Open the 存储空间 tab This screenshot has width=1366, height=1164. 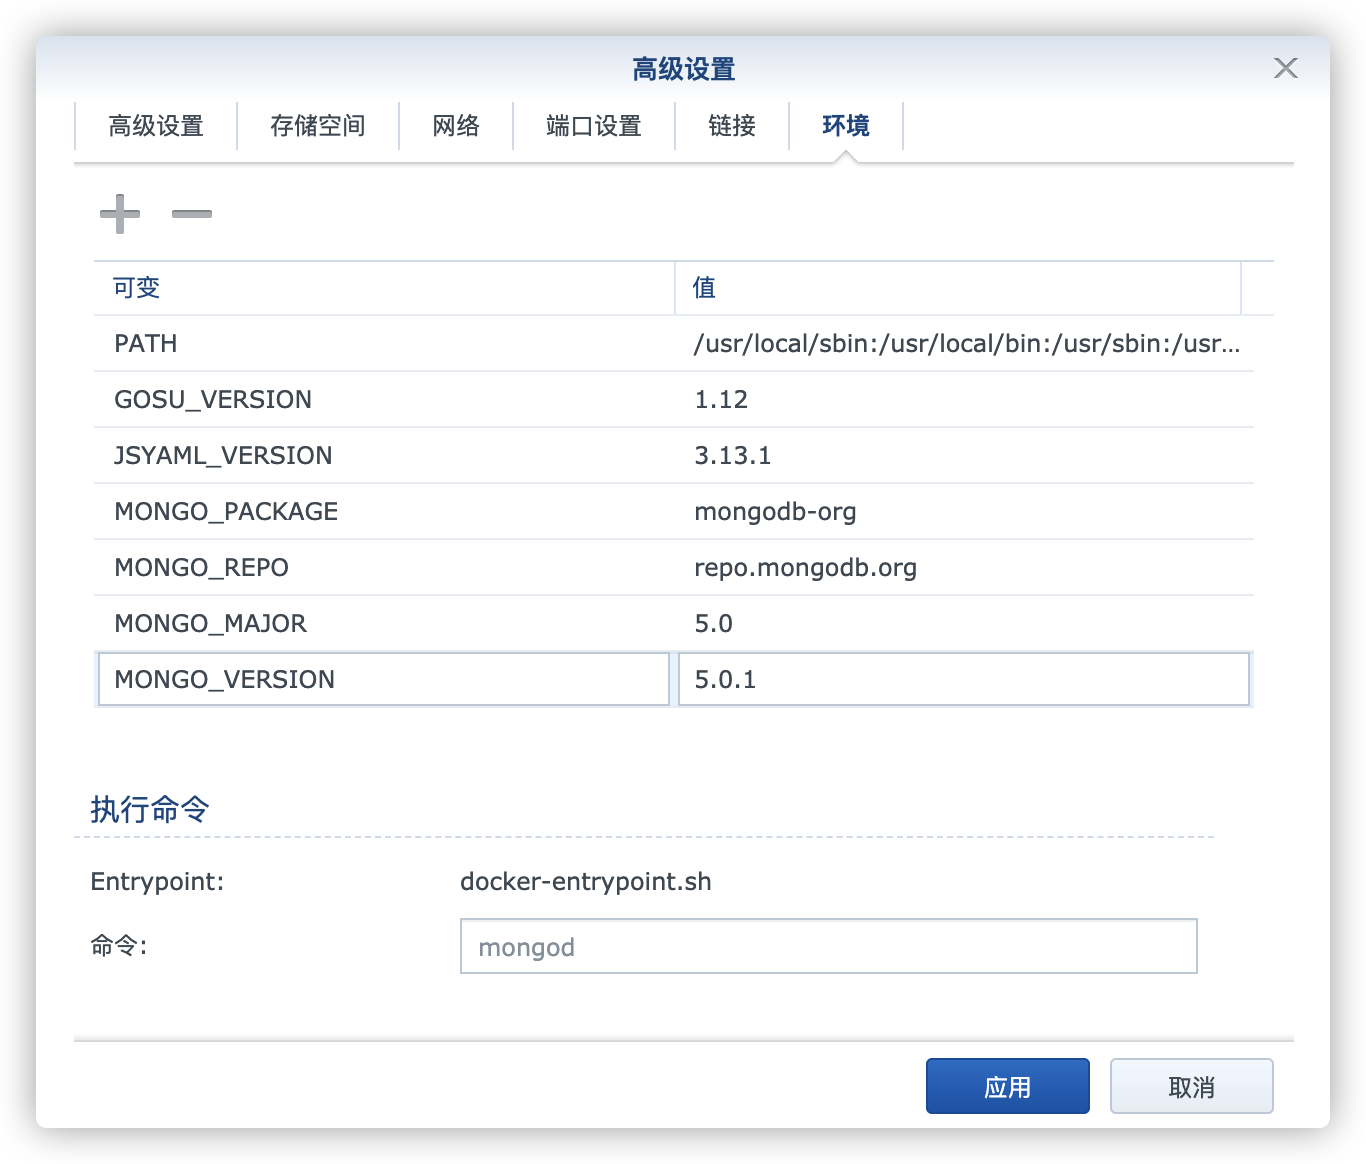point(318,126)
